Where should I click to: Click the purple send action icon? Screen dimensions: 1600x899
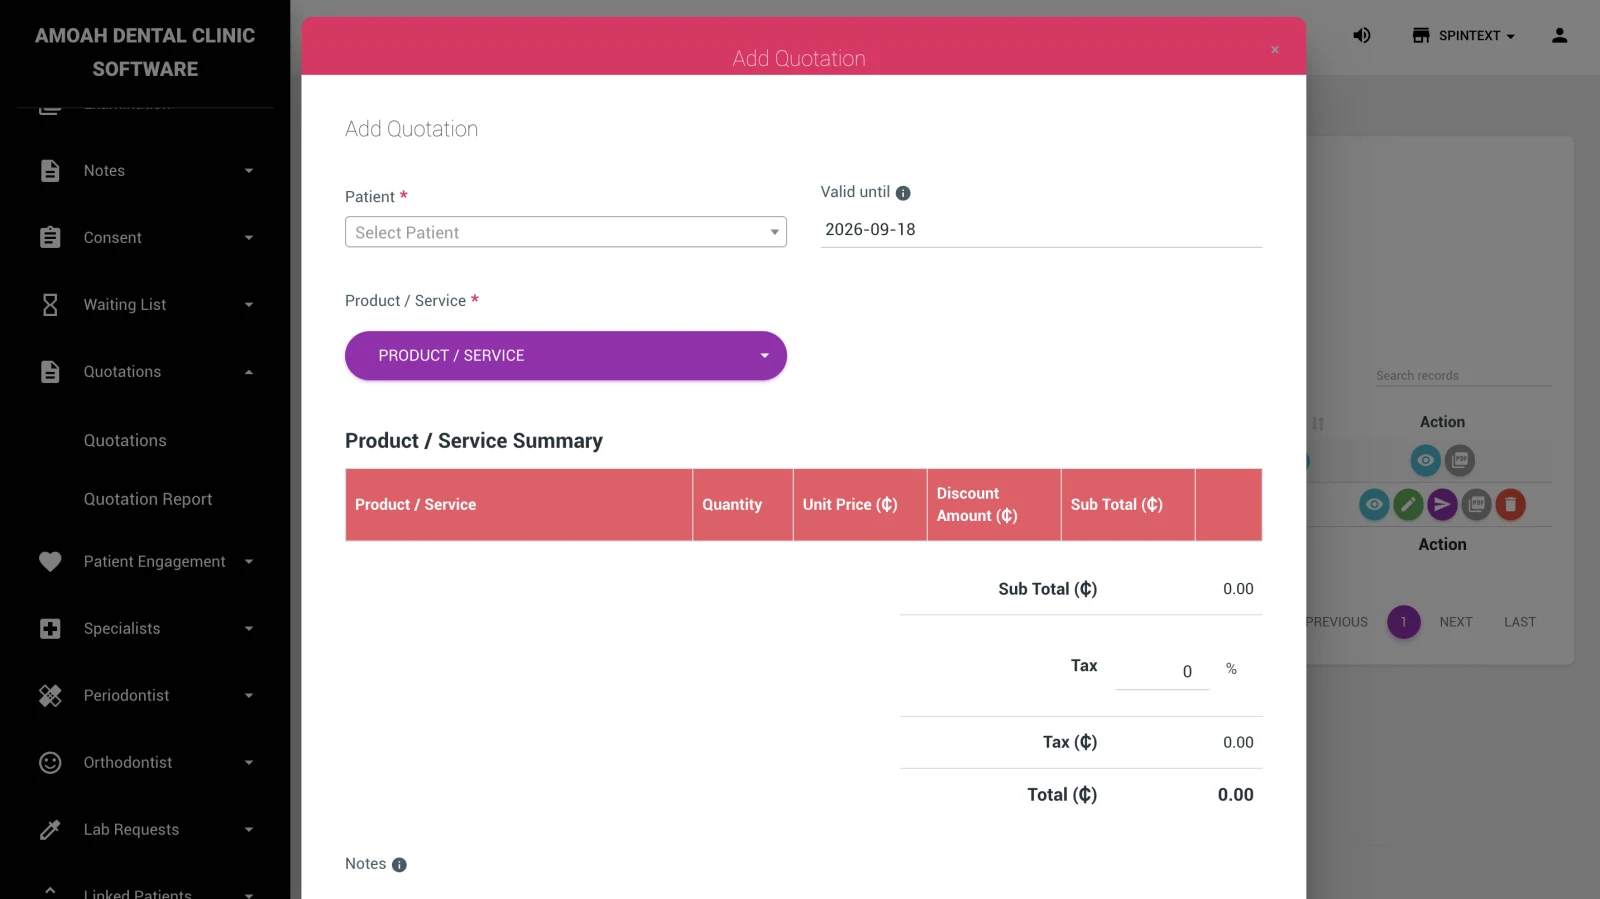[1442, 505]
